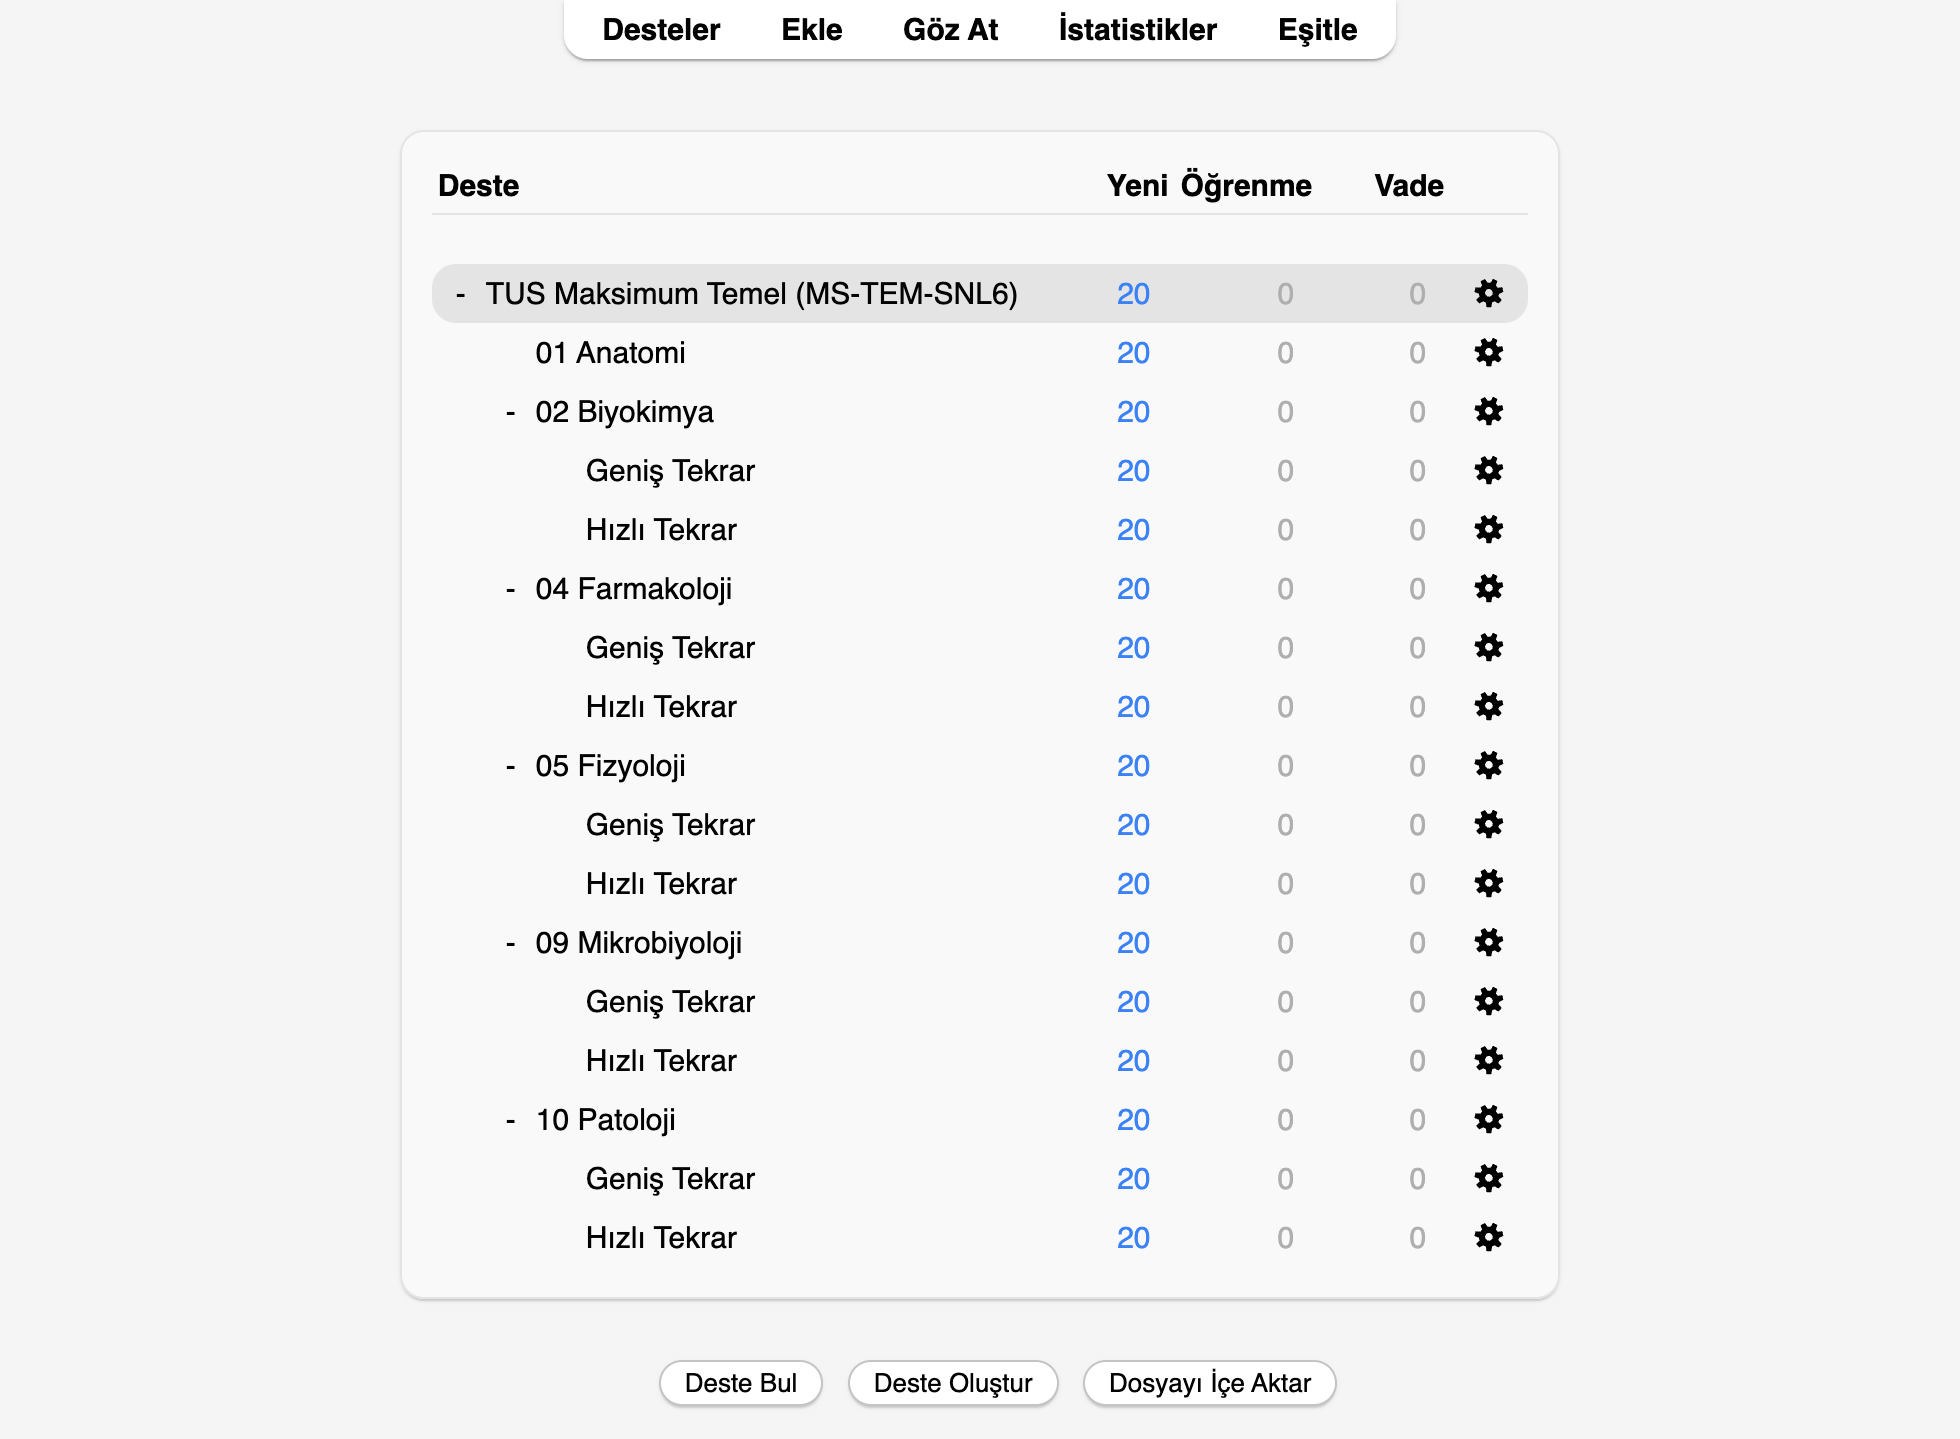Open gear for Hızlı Tekrar under 10 Patoloji
Image resolution: width=1960 pixels, height=1439 pixels.
point(1488,1237)
